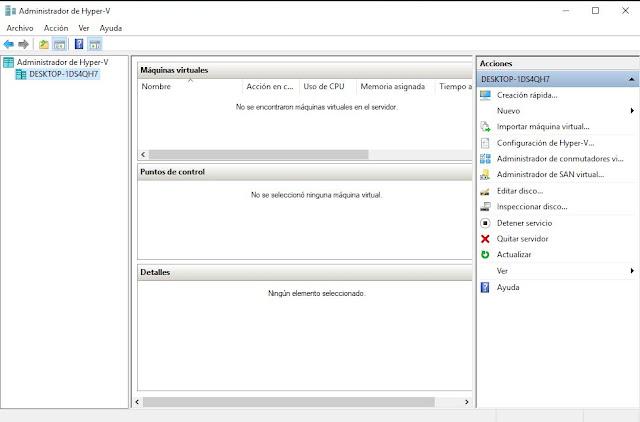This screenshot has width=640, height=422.
Task: Click the Máquinas virtuales horizontal scrollbar thumb
Action: coord(258,154)
